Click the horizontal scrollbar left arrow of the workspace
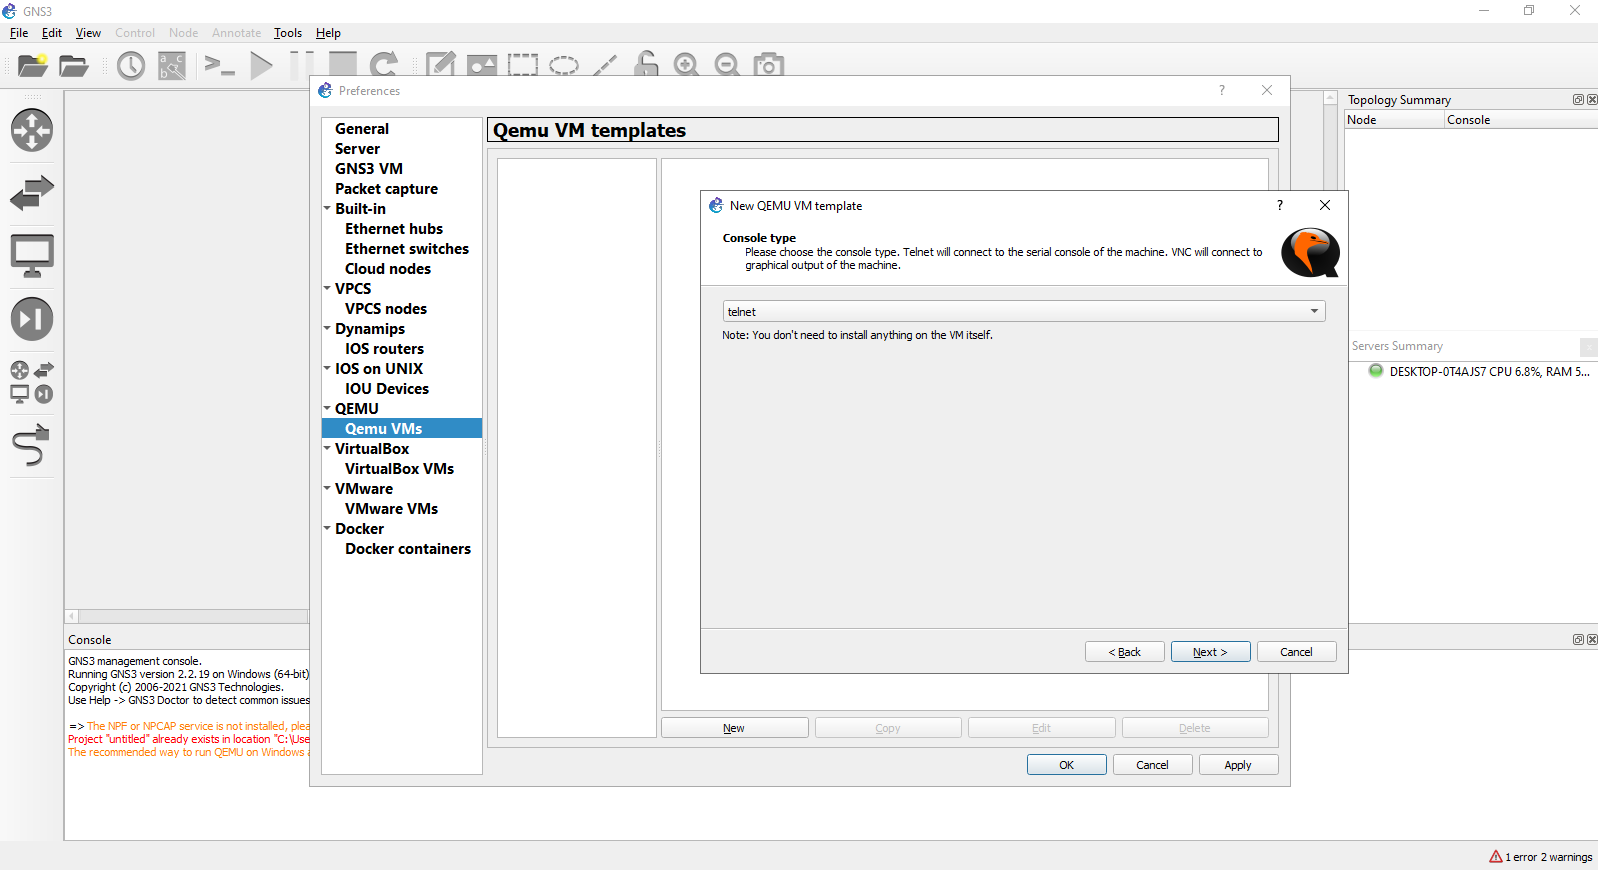 click(72, 616)
